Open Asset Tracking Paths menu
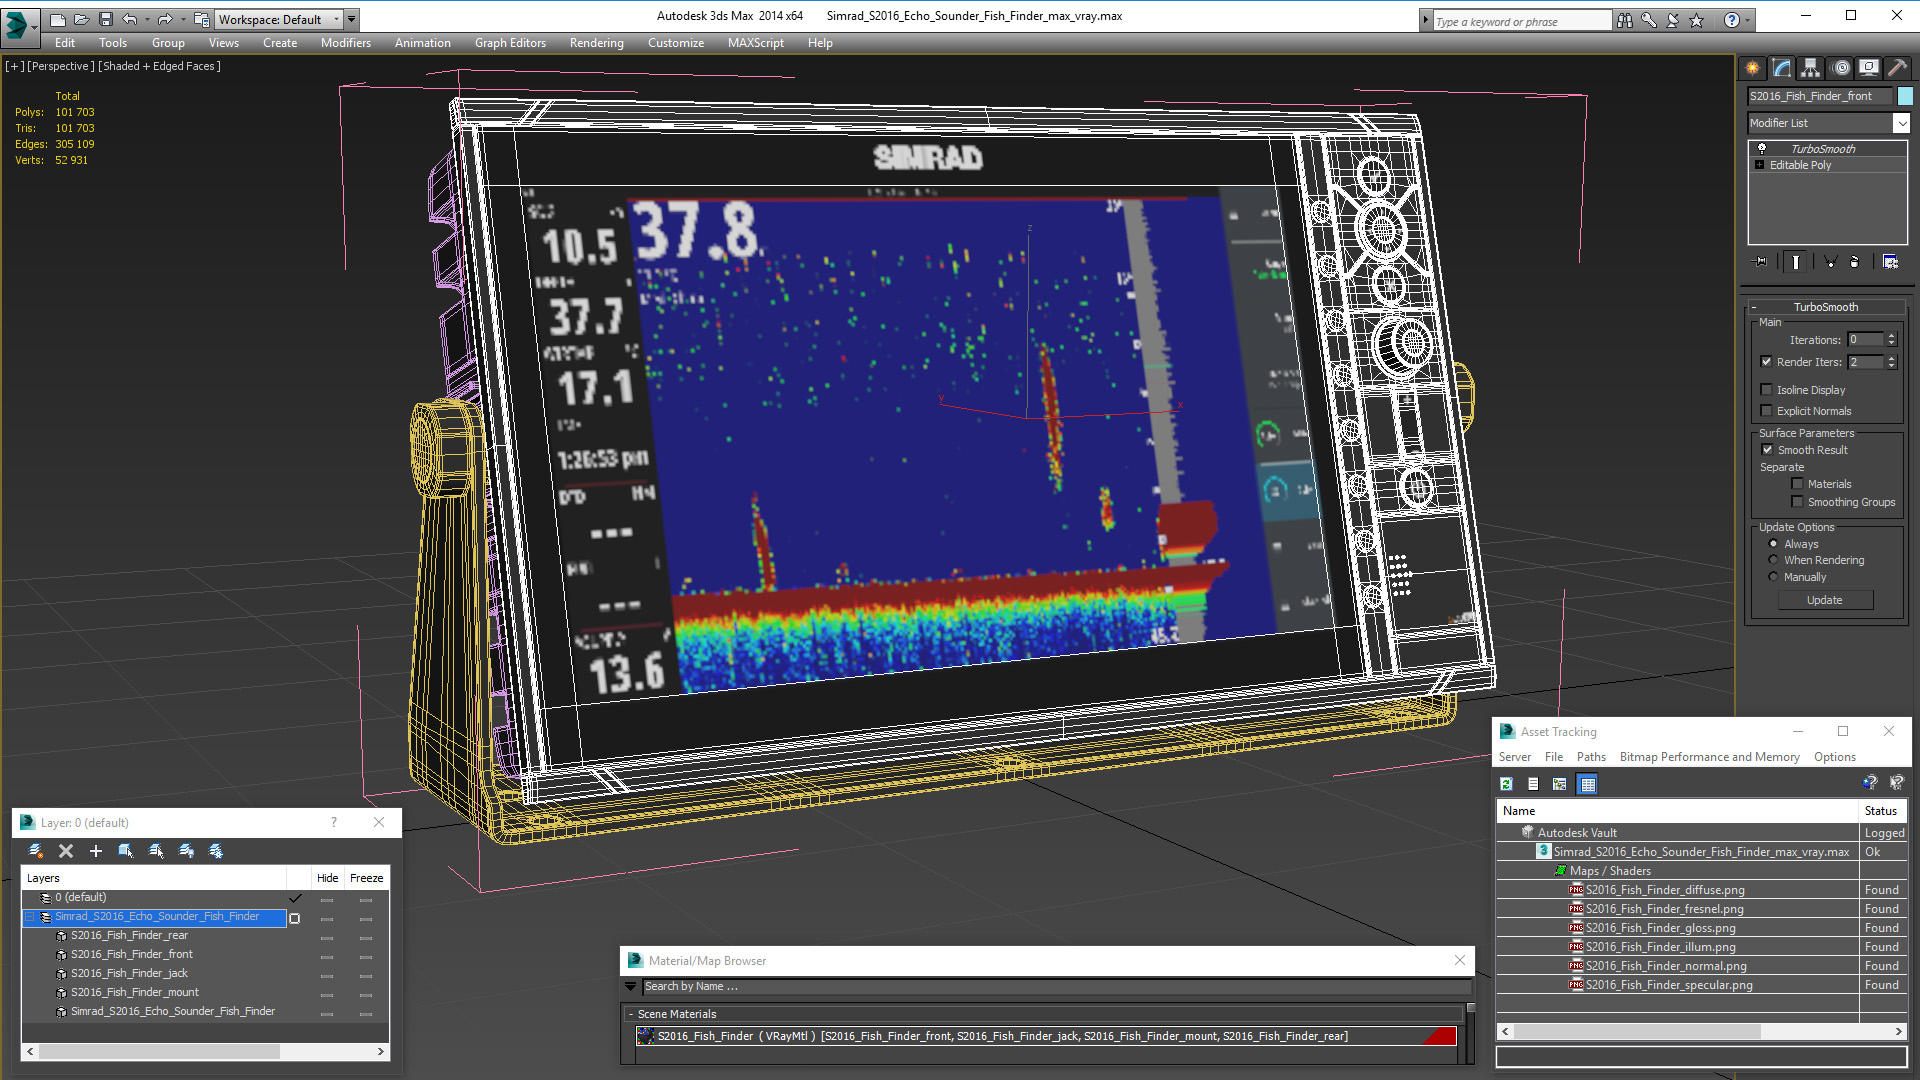Screen dimensions: 1920x1080 [1590, 757]
